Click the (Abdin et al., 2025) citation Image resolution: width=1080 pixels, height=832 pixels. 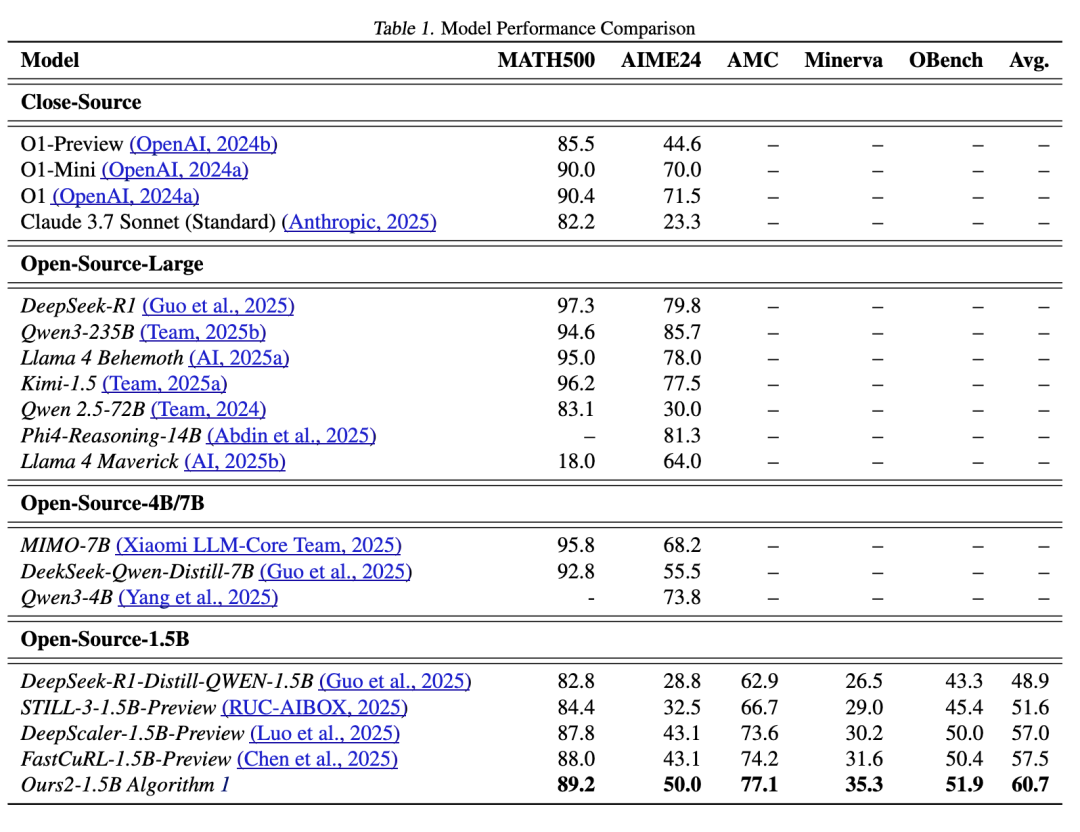(291, 436)
